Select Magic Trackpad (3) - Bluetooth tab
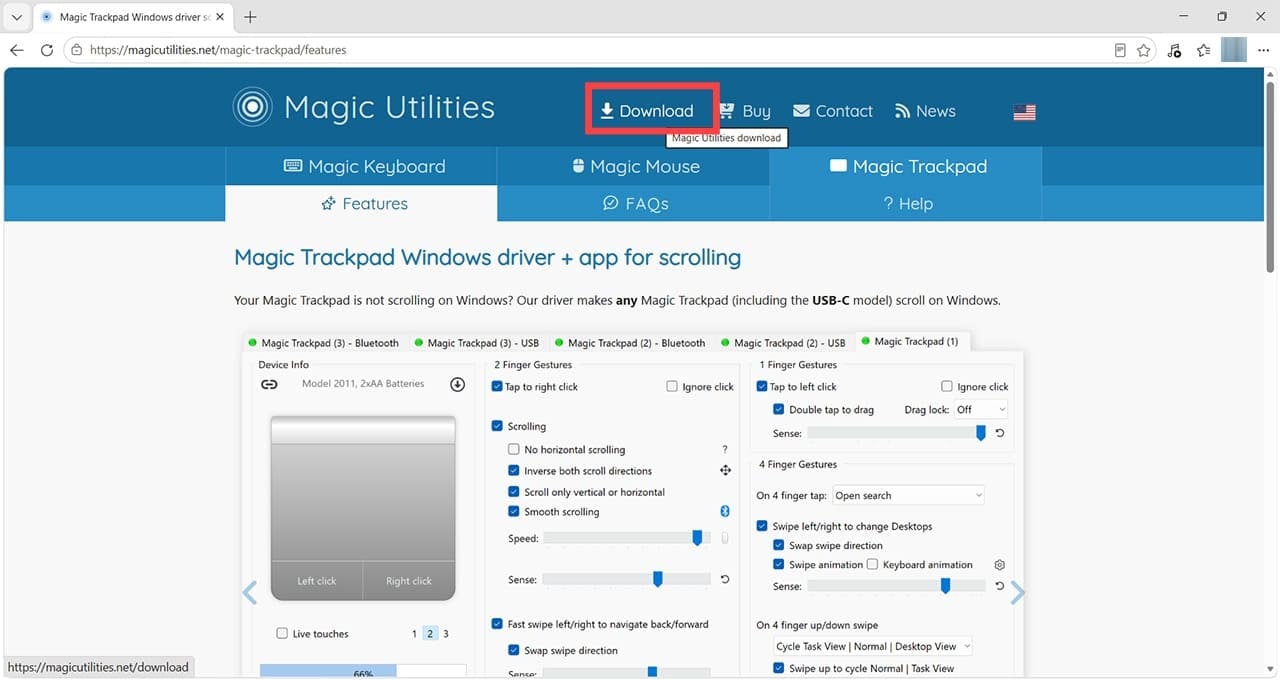This screenshot has height=680, width=1280. click(323, 343)
